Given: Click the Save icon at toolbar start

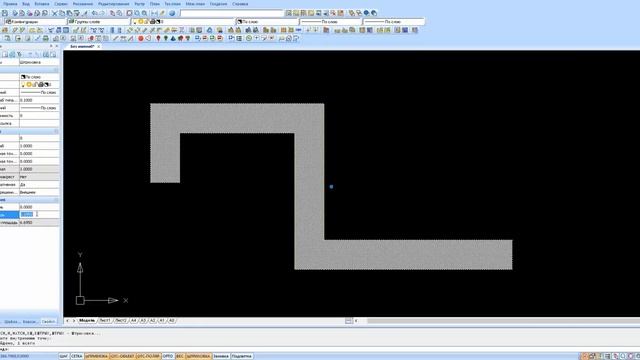Looking at the screenshot, I should (5, 13).
